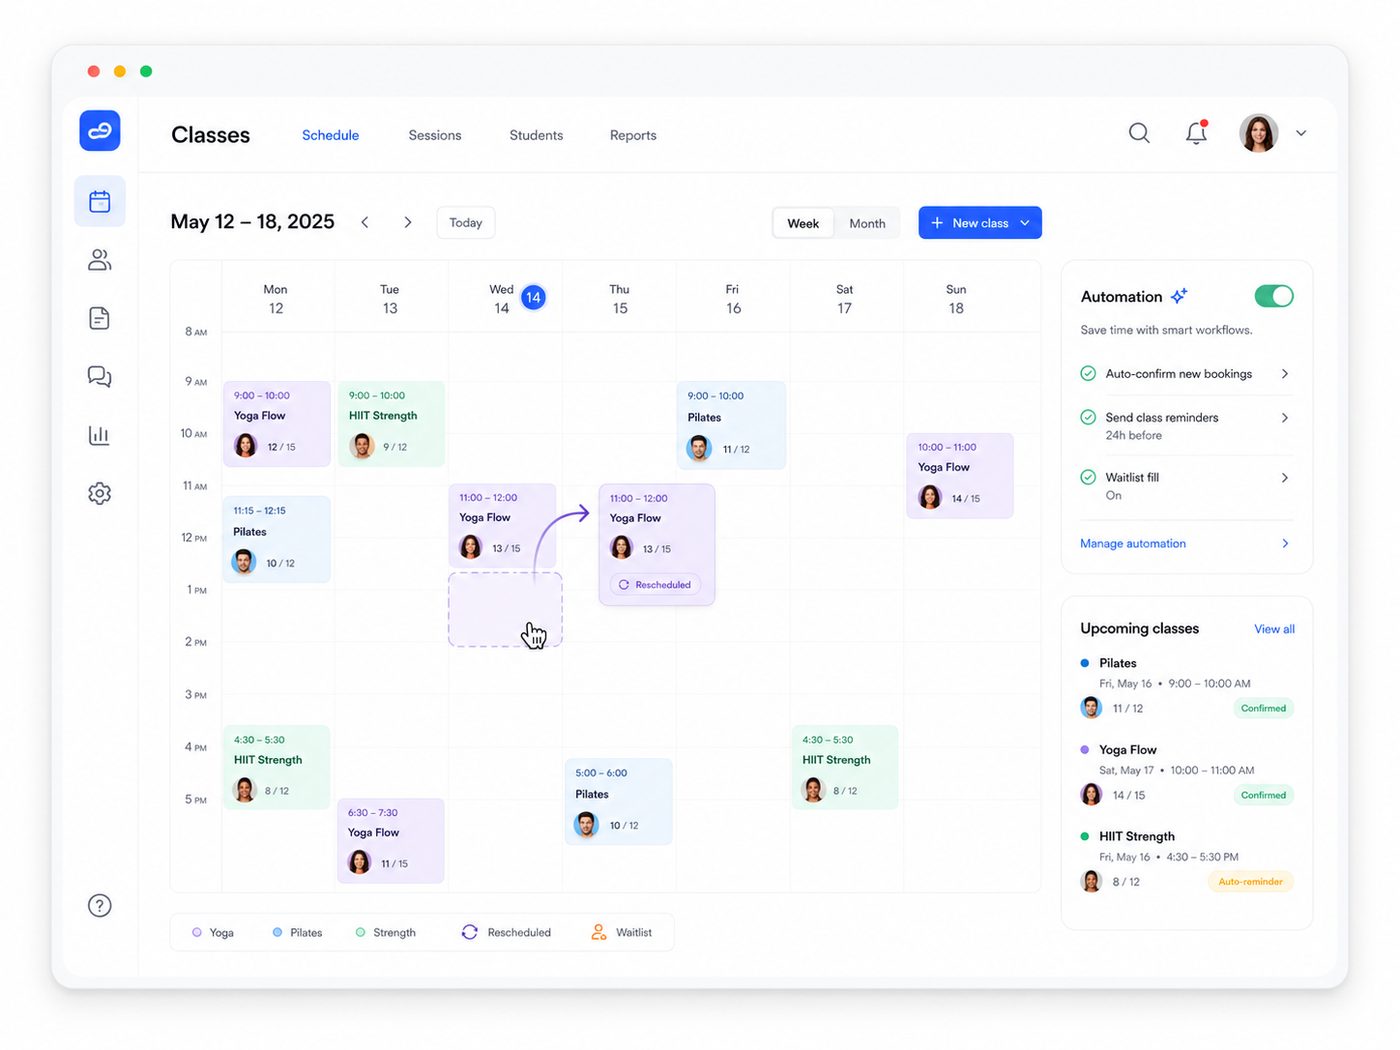Go to previous week arrow
This screenshot has height=1050, width=1400.
(365, 222)
